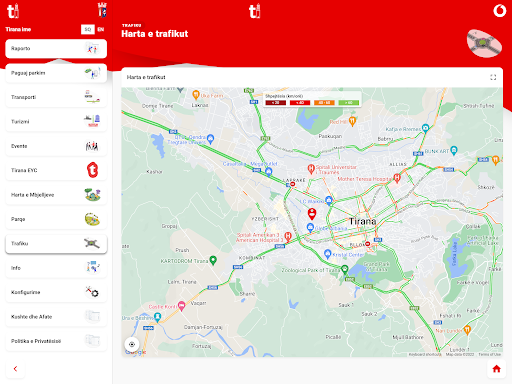Center map on my location
The image size is (512, 384).
[132, 344]
